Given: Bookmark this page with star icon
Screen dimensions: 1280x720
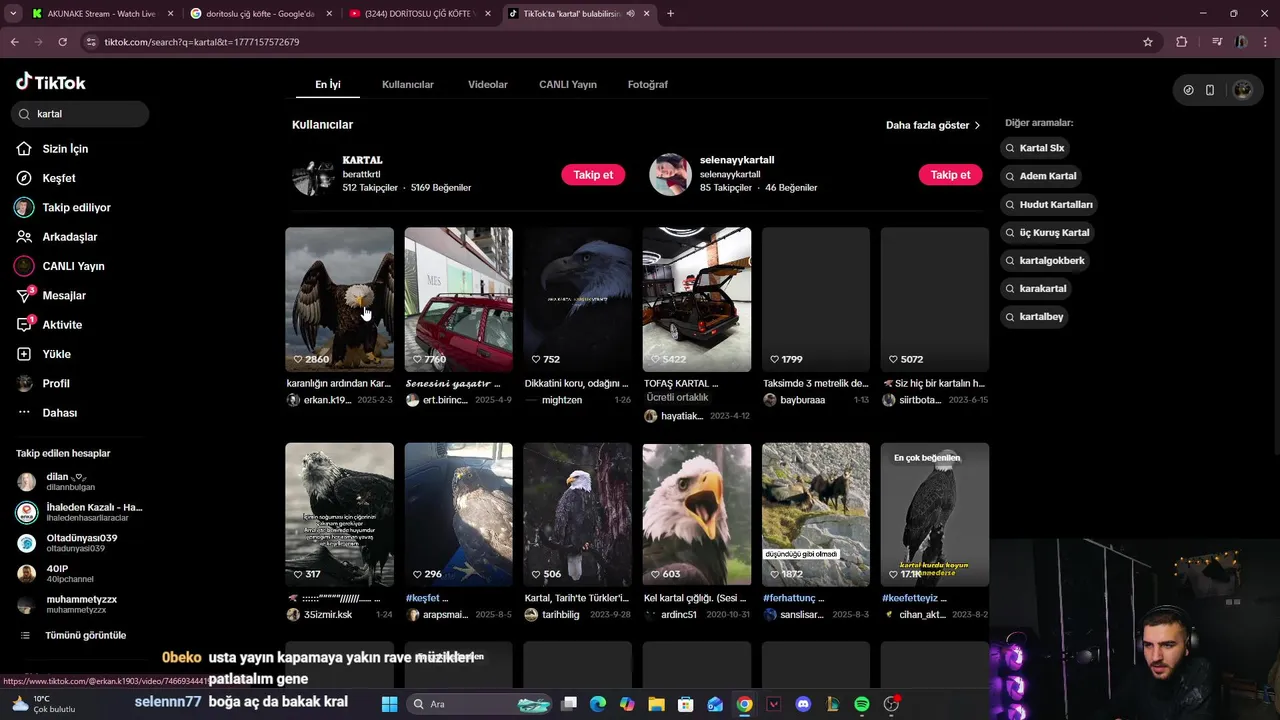Looking at the screenshot, I should pyautogui.click(x=1148, y=42).
